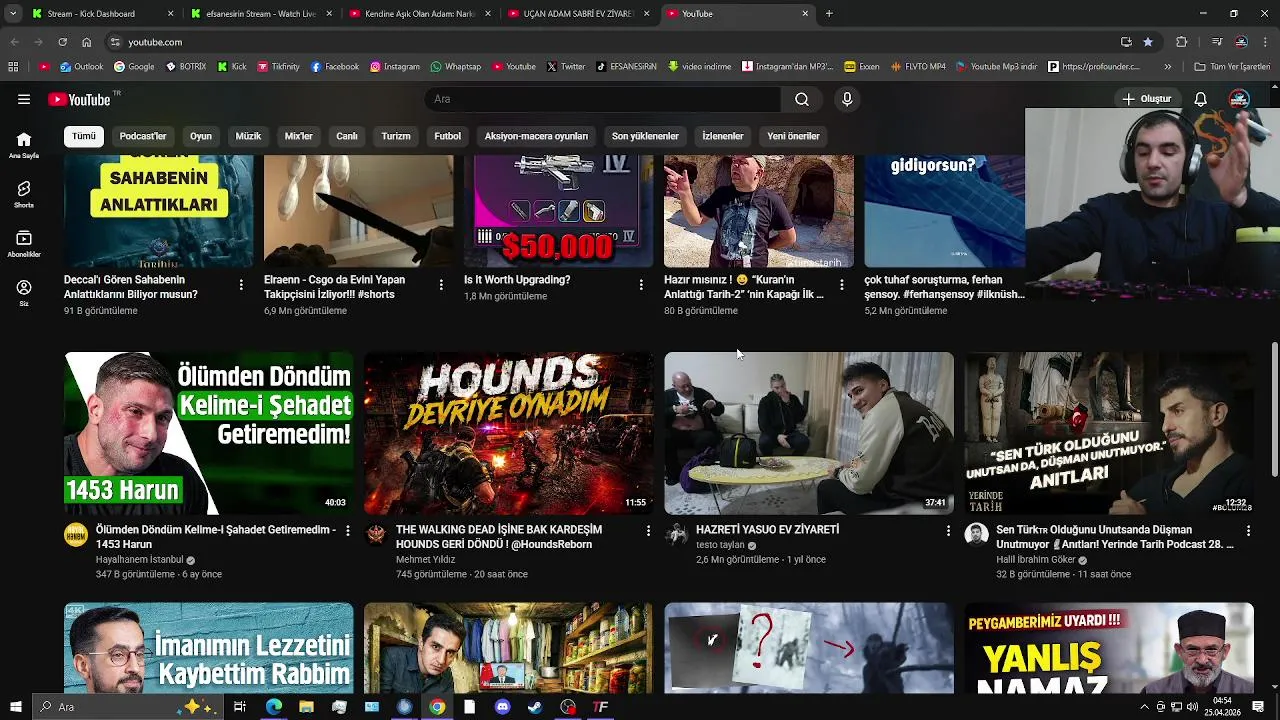Start voice search with the microphone icon
The height and width of the screenshot is (720, 1280).
[x=847, y=99]
